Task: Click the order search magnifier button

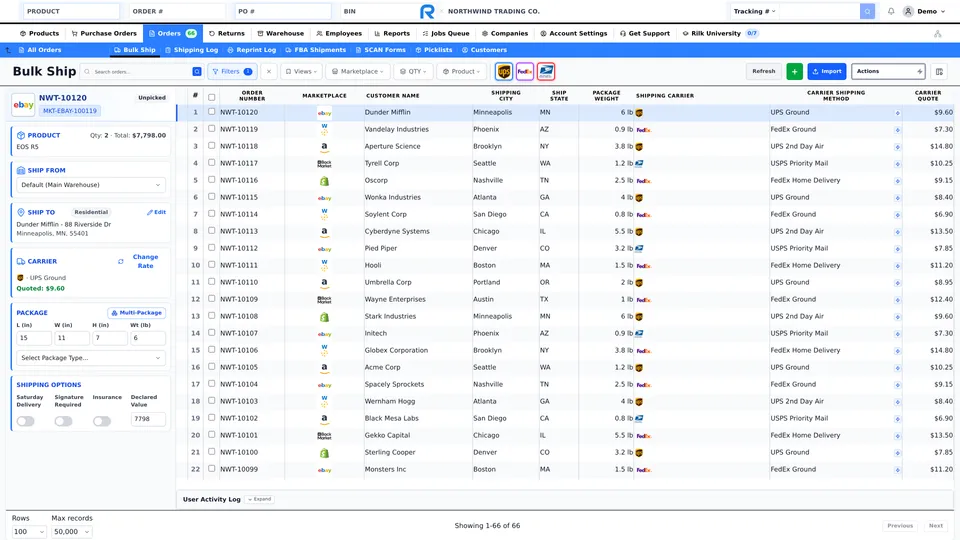Action: [x=197, y=72]
